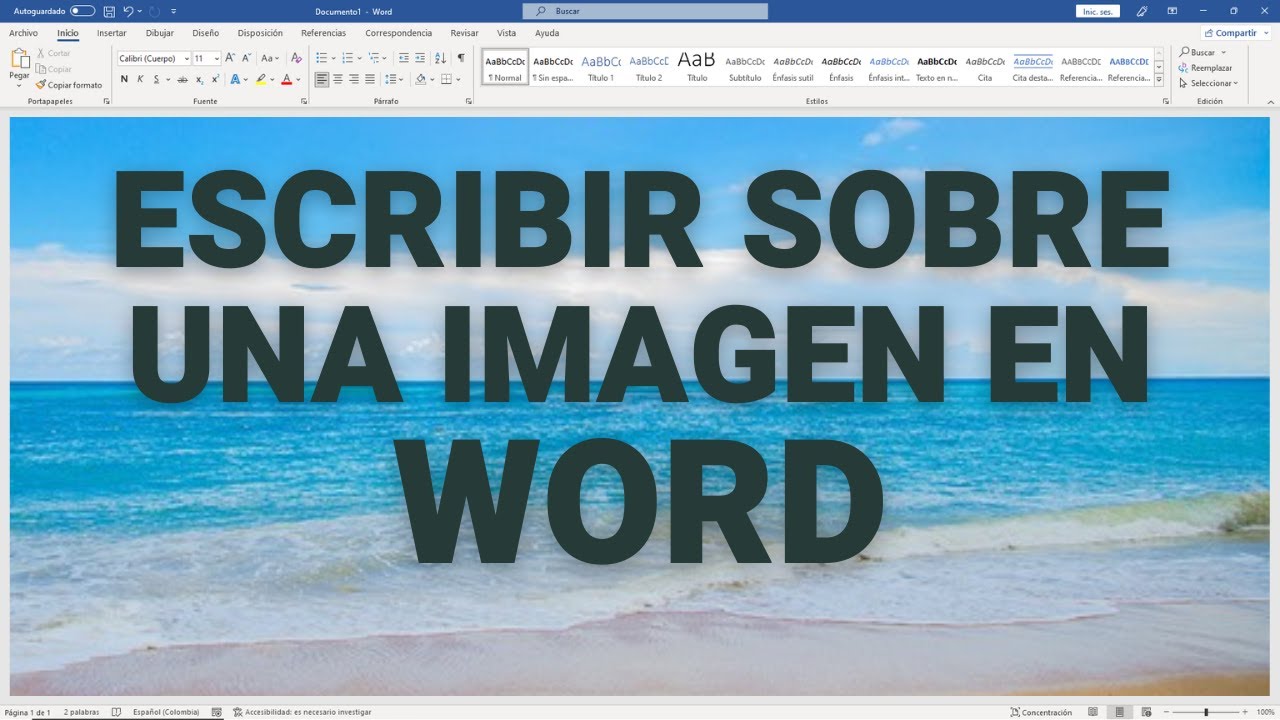Image resolution: width=1280 pixels, height=720 pixels.
Task: Switch to the Diseño tab
Action: pyautogui.click(x=205, y=33)
